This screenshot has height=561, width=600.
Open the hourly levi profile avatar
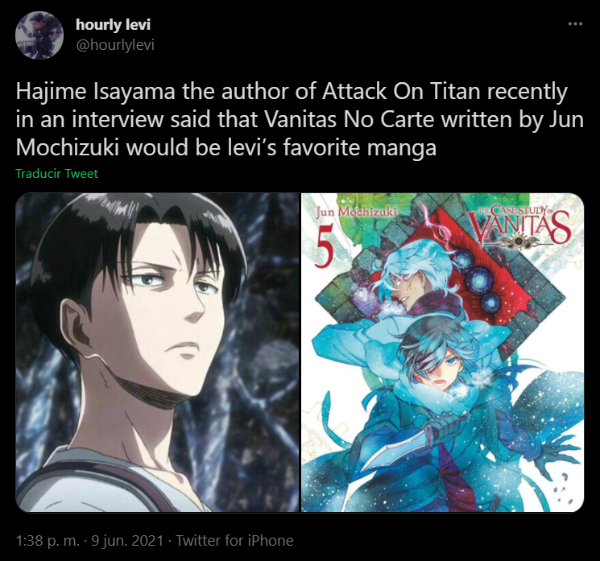coord(39,35)
